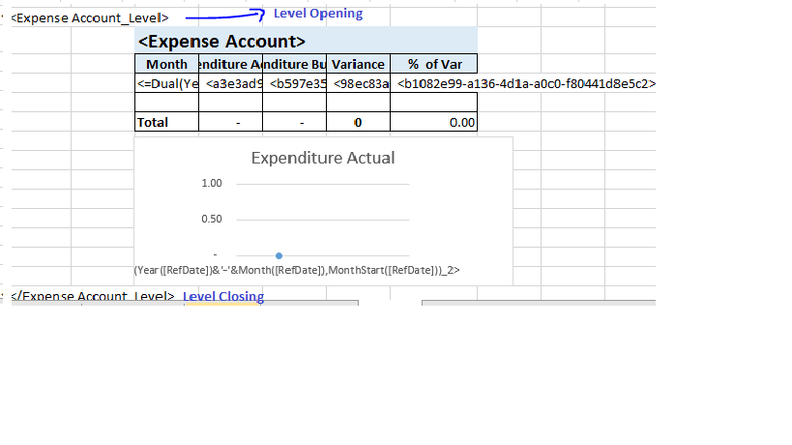792x445 pixels.
Task: Click the Total Variance cell showing 0
Action: tap(358, 122)
